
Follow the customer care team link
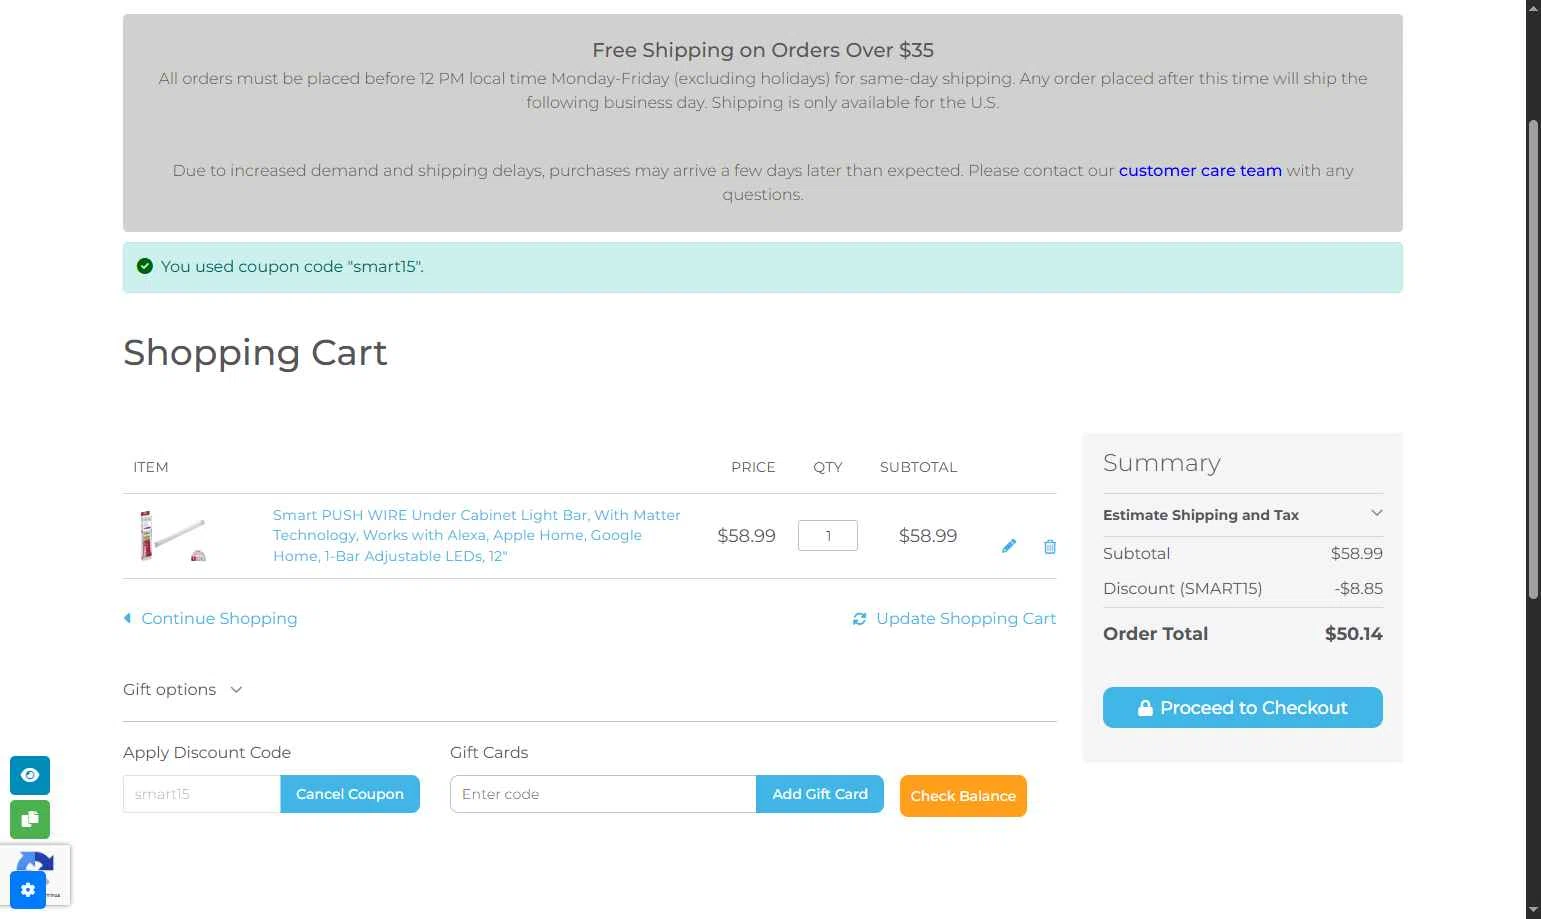(1200, 170)
